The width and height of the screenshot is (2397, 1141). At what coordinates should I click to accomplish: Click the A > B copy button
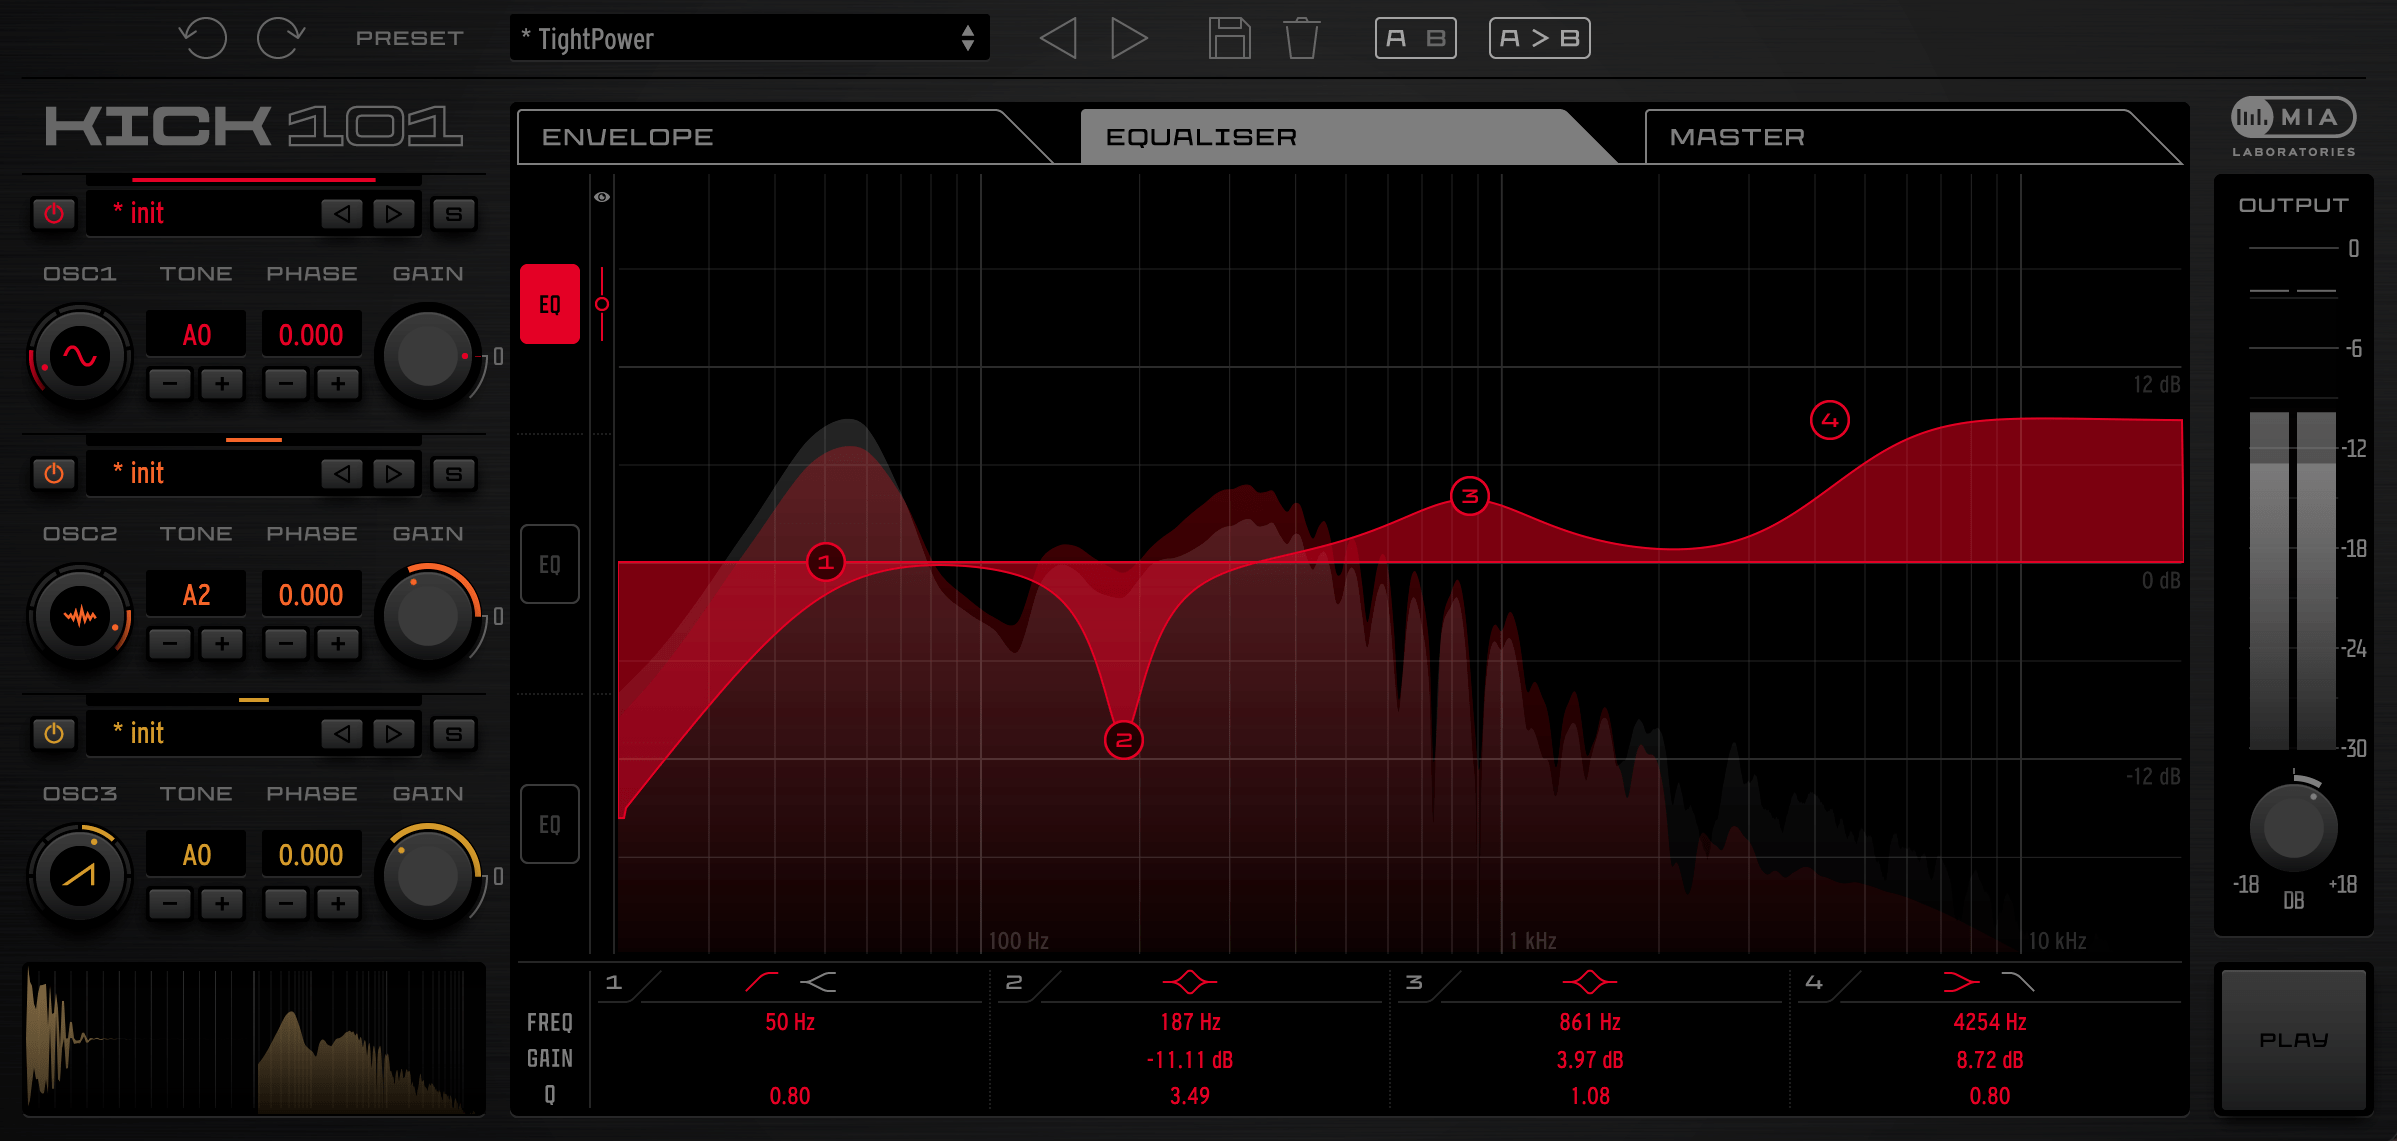(x=1539, y=38)
